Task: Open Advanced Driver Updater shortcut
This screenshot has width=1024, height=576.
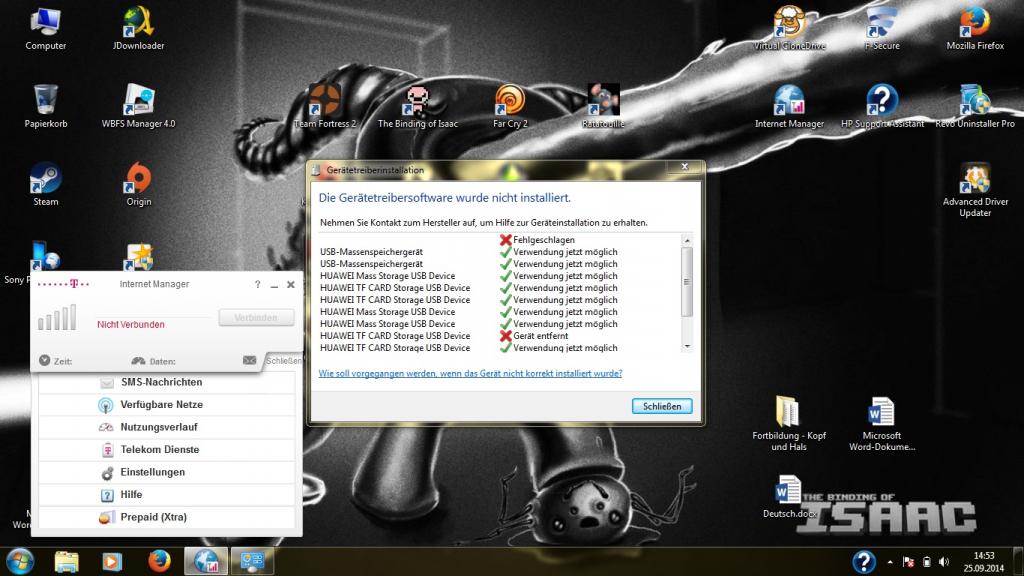Action: (x=975, y=189)
